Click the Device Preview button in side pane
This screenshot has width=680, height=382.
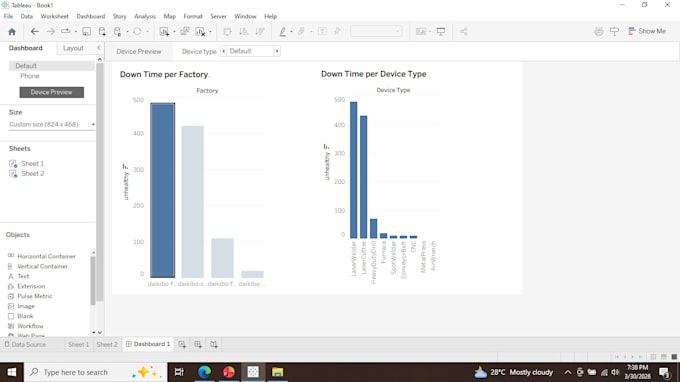point(52,92)
